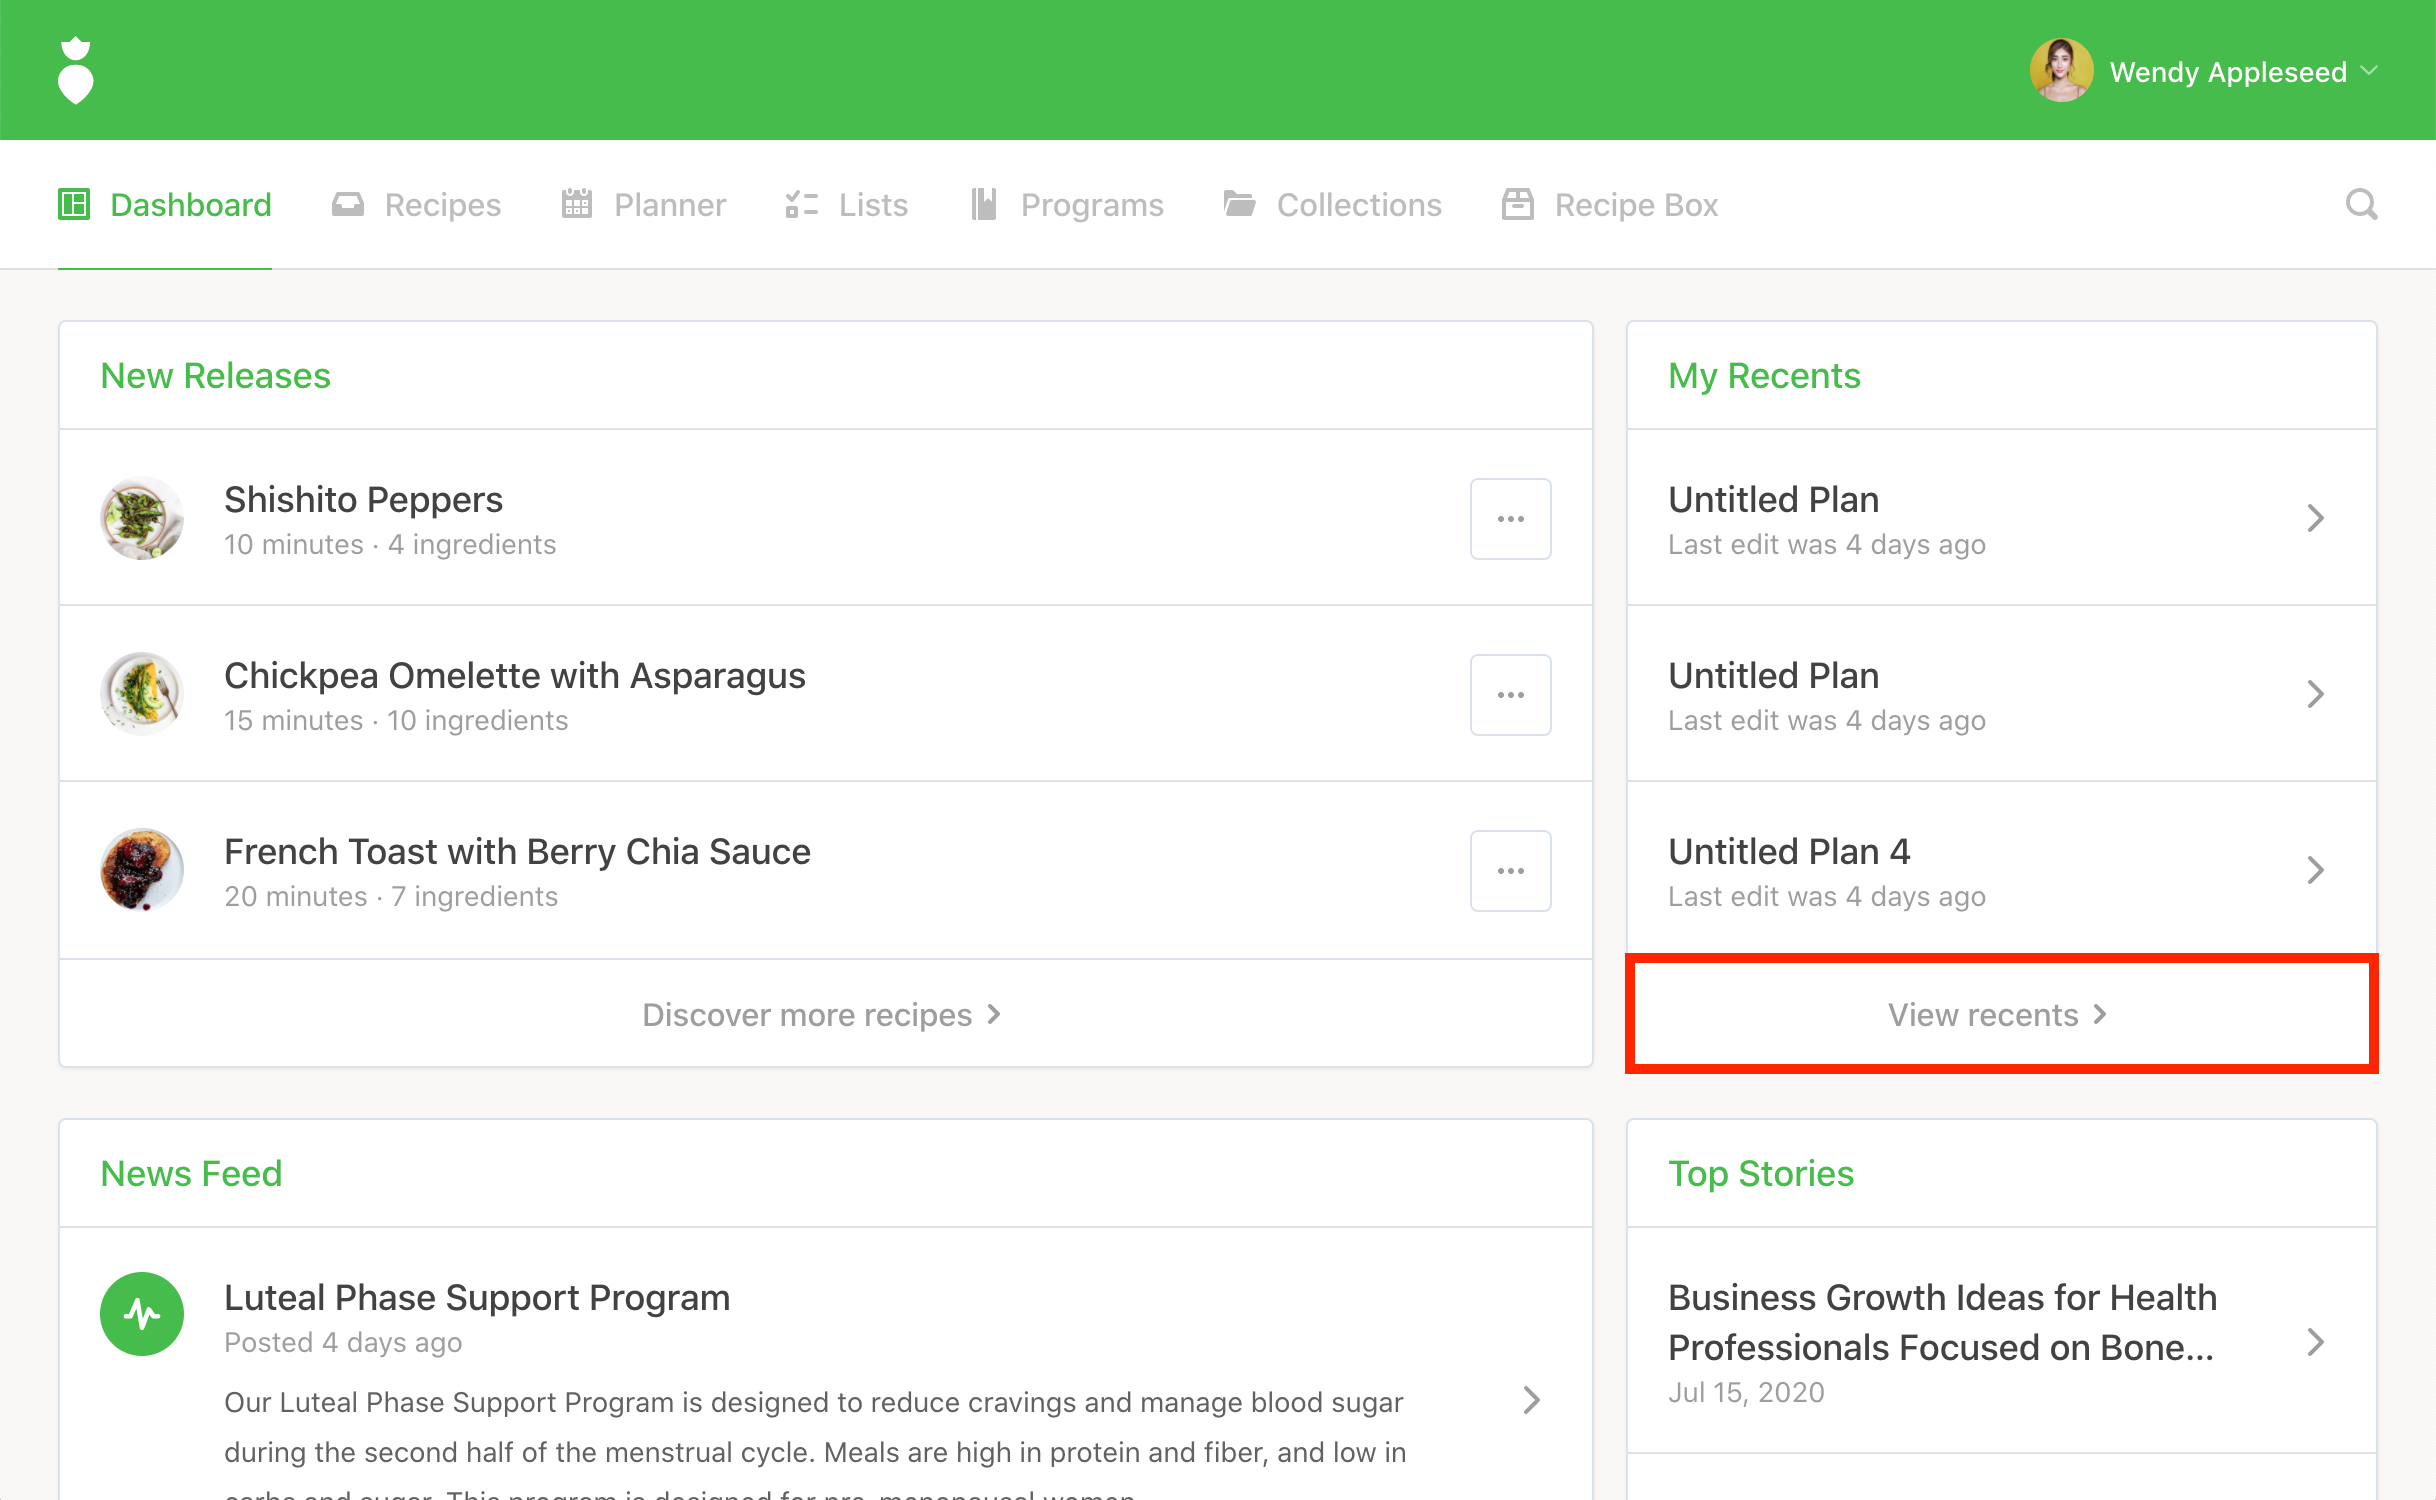The height and width of the screenshot is (1500, 2436).
Task: Open more options for Chickpea Omelette
Action: click(1510, 695)
